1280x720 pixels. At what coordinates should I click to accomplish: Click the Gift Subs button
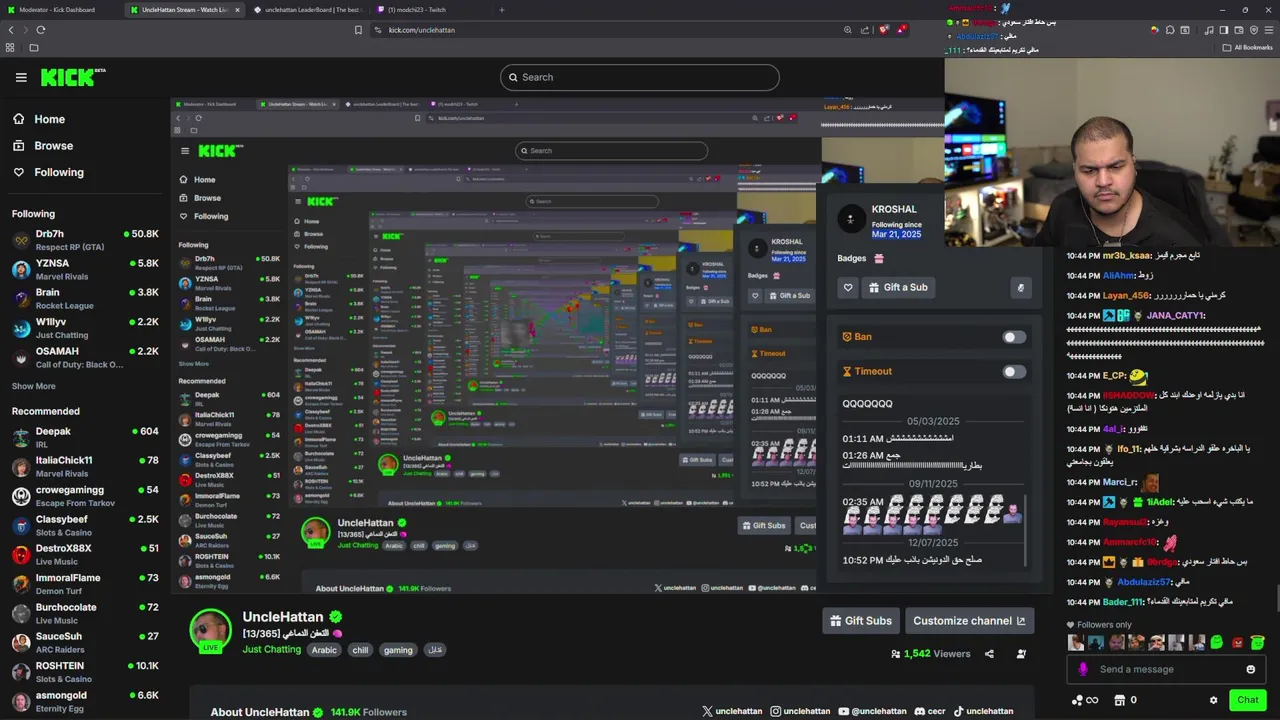[x=861, y=621]
